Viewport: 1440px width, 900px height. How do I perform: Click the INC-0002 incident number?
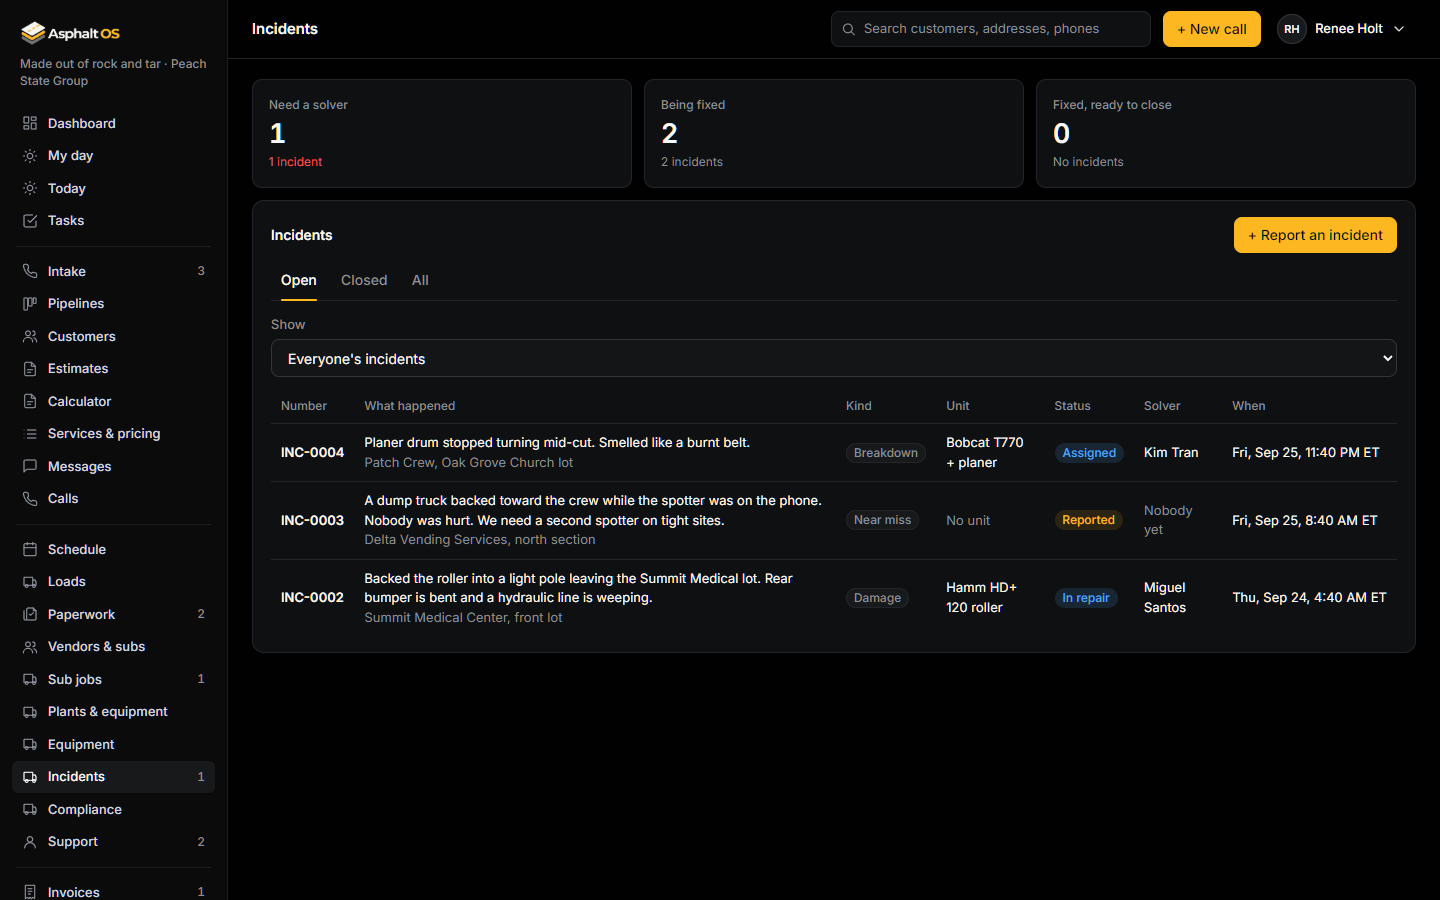point(312,597)
